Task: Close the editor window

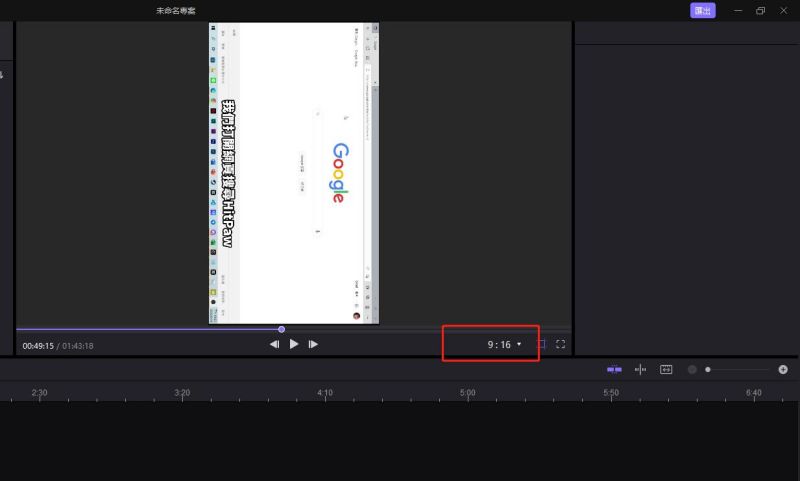Action: (x=784, y=11)
